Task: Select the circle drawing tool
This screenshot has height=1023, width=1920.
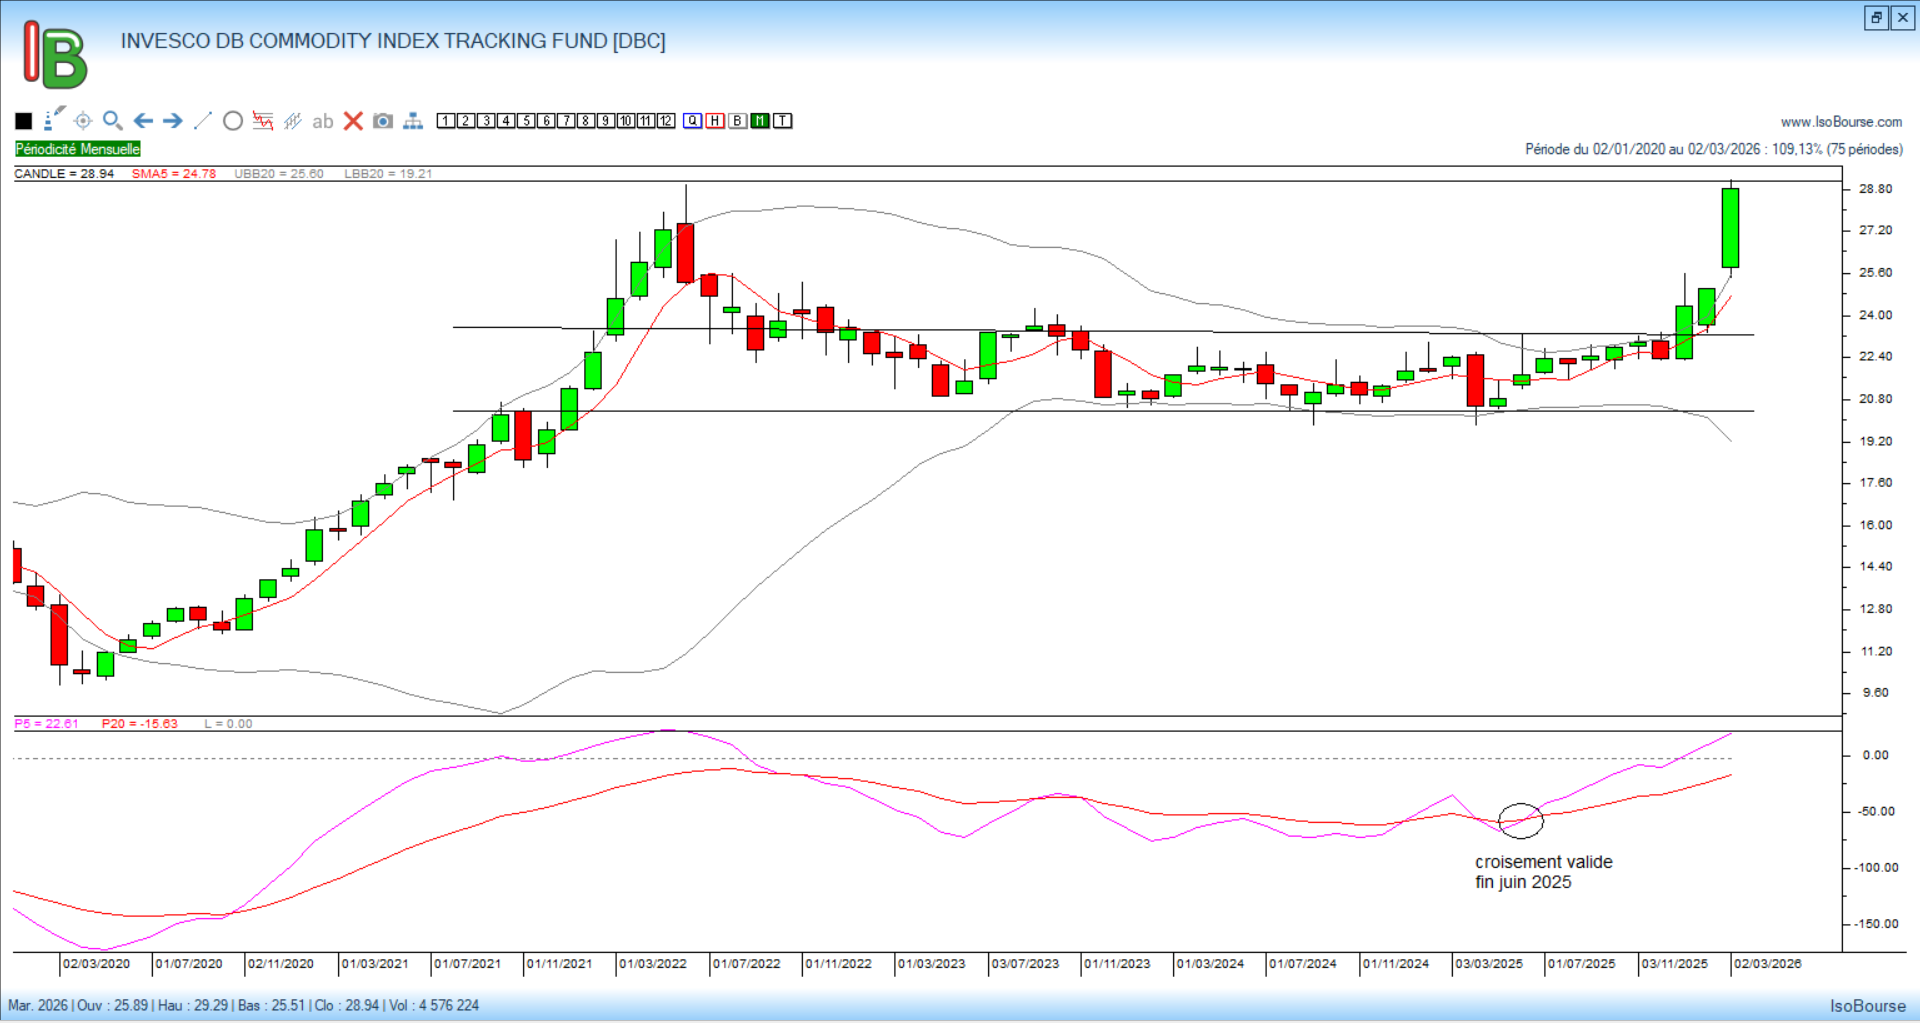Action: [233, 121]
